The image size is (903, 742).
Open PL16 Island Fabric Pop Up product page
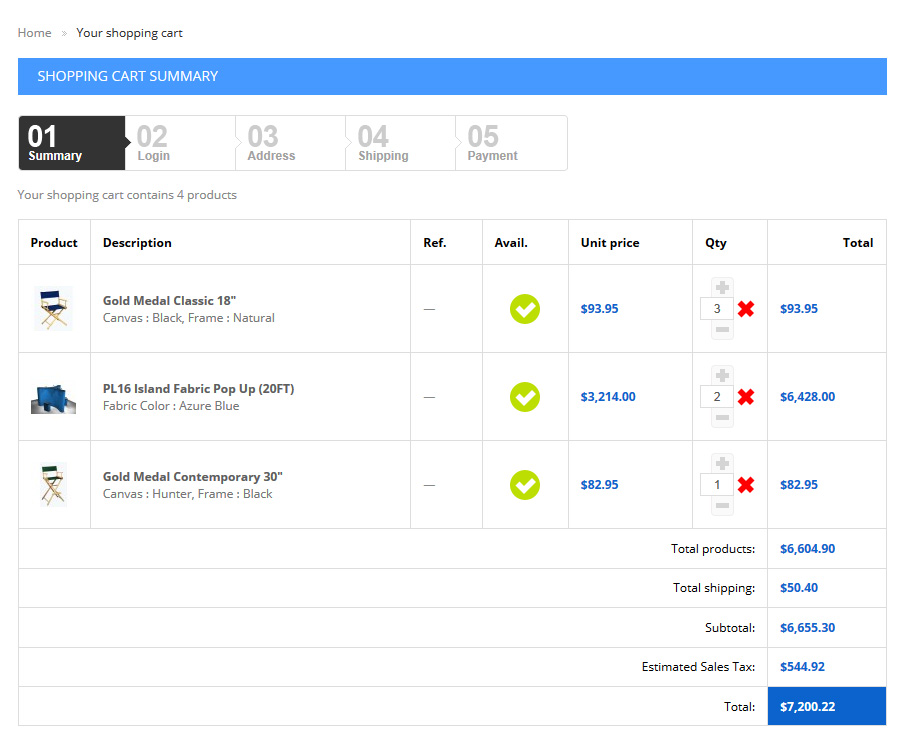point(198,388)
